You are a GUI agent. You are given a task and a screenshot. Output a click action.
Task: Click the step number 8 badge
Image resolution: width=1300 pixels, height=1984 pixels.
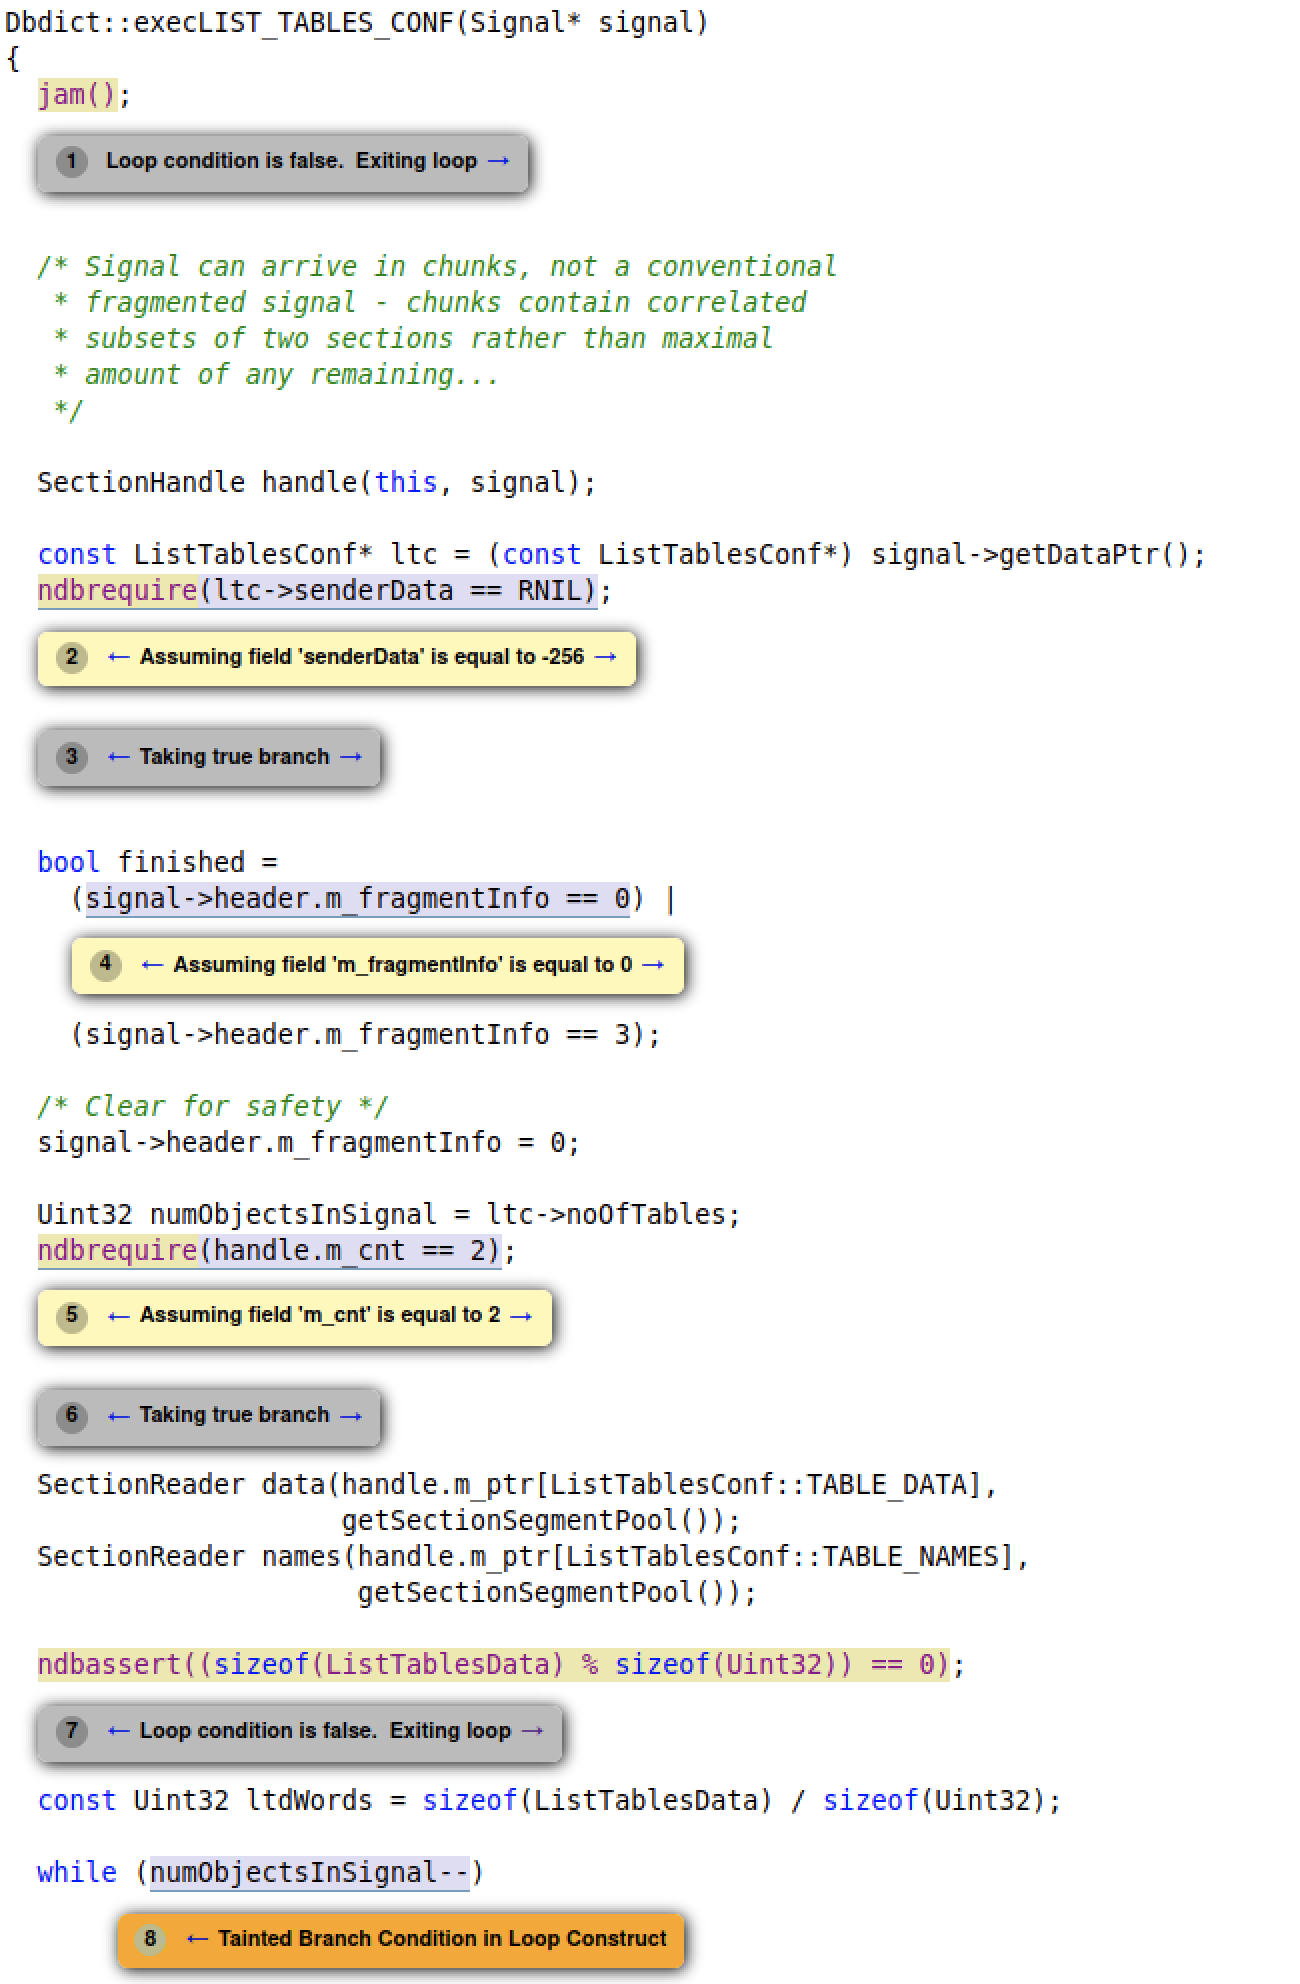click(150, 1939)
